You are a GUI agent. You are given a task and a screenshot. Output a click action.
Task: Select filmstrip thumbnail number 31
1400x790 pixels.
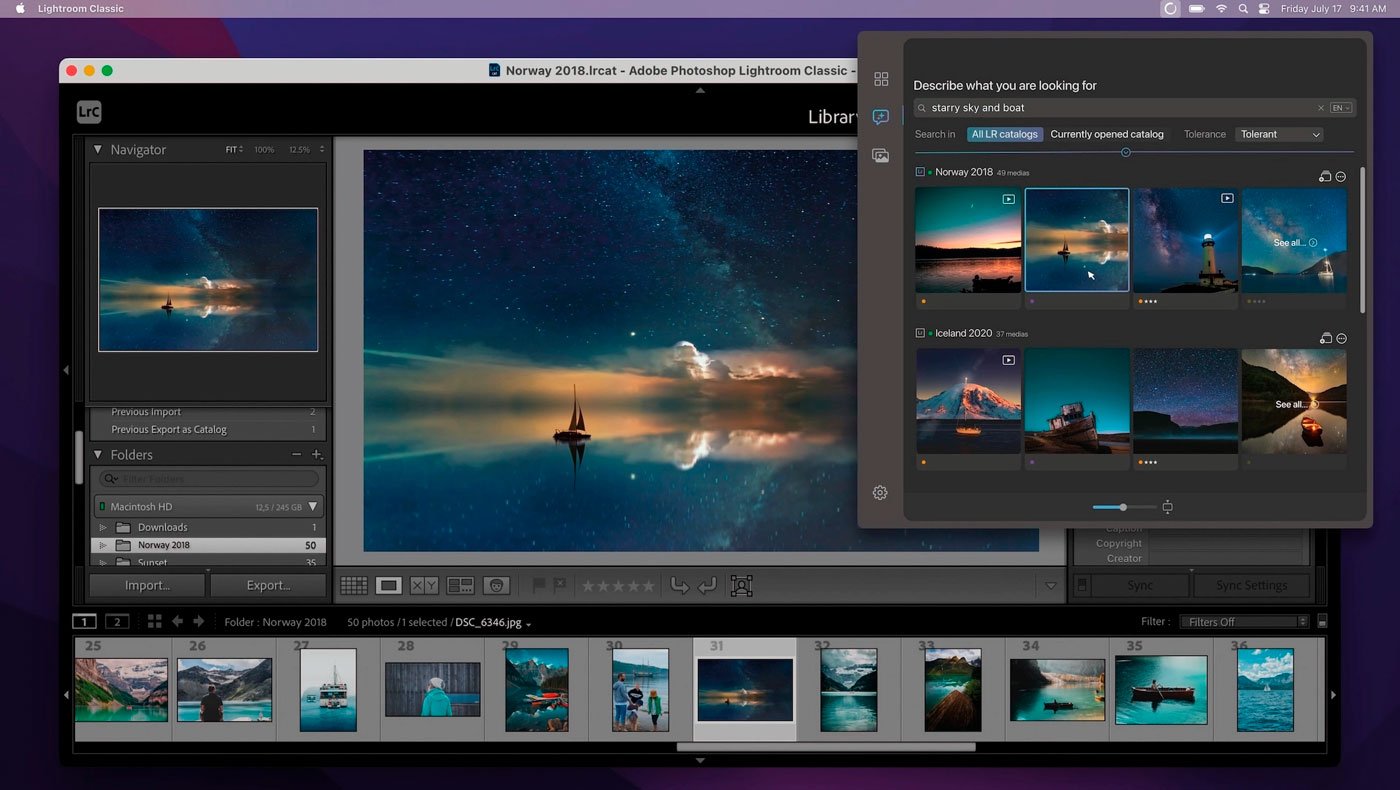[745, 689]
